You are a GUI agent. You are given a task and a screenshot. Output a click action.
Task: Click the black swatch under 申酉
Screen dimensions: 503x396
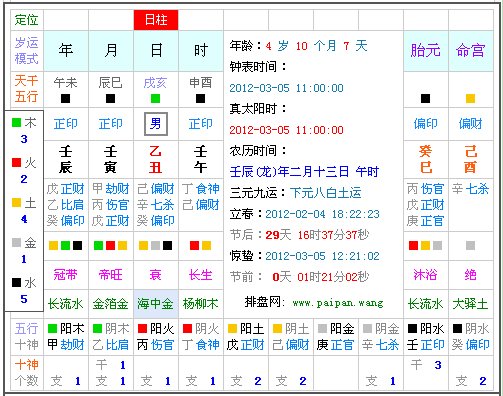tap(200, 98)
